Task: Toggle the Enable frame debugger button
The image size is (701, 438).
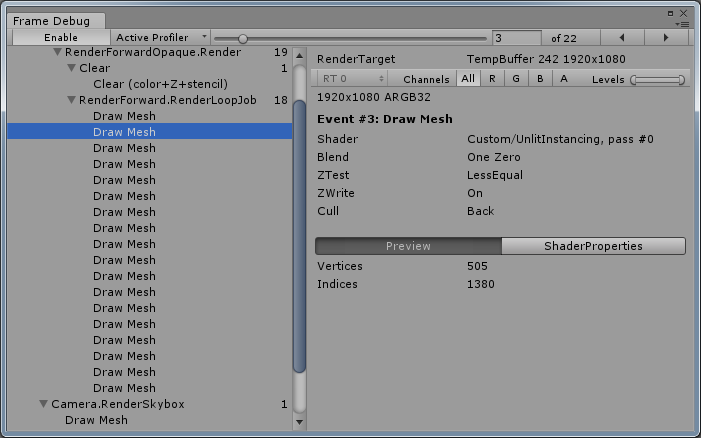Action: (x=60, y=37)
